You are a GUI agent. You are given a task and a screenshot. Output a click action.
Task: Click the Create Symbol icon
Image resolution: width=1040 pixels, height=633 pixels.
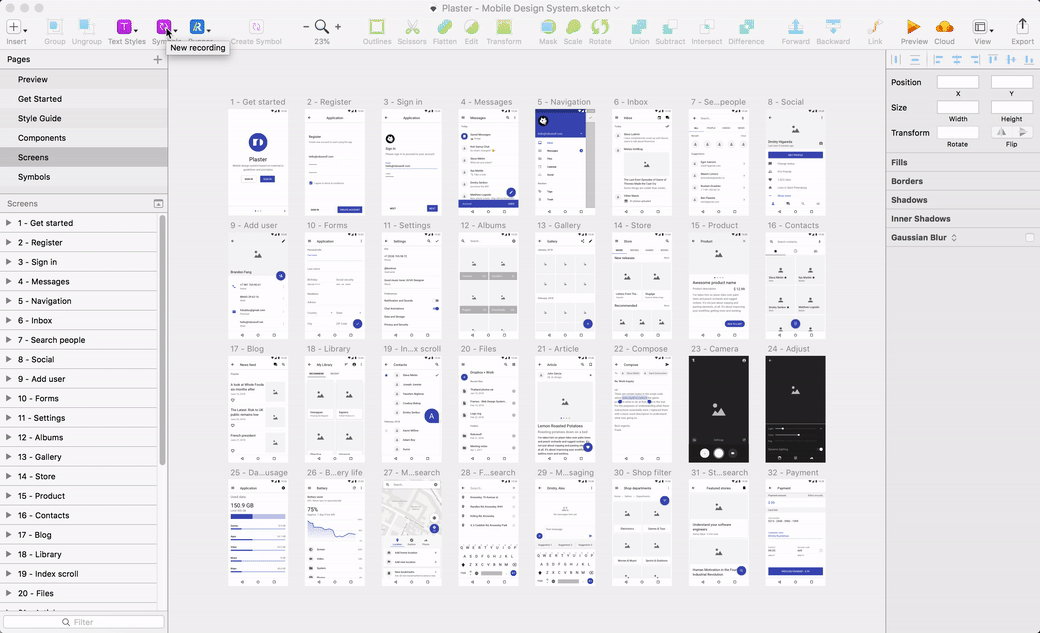pyautogui.click(x=256, y=27)
